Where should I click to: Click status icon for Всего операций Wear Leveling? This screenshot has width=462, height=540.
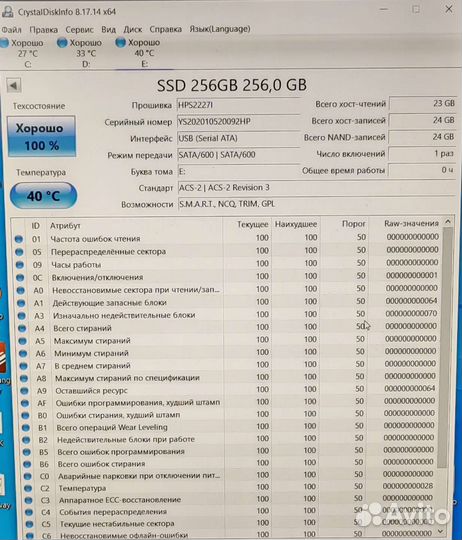pyautogui.click(x=25, y=427)
